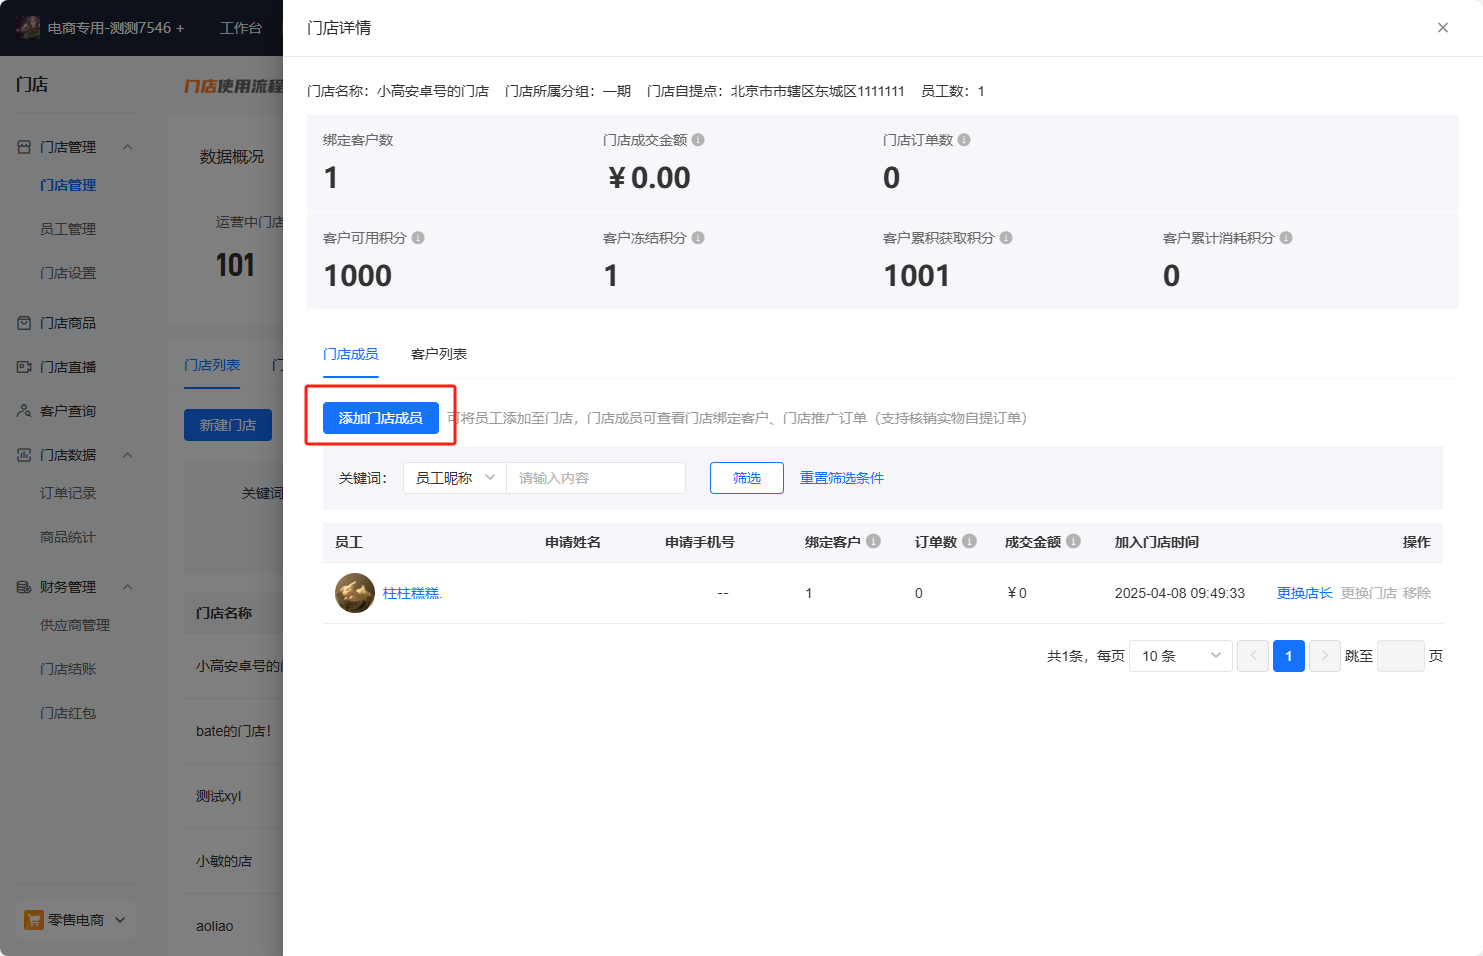Select the 门店成员 tab
The width and height of the screenshot is (1483, 956).
point(351,354)
